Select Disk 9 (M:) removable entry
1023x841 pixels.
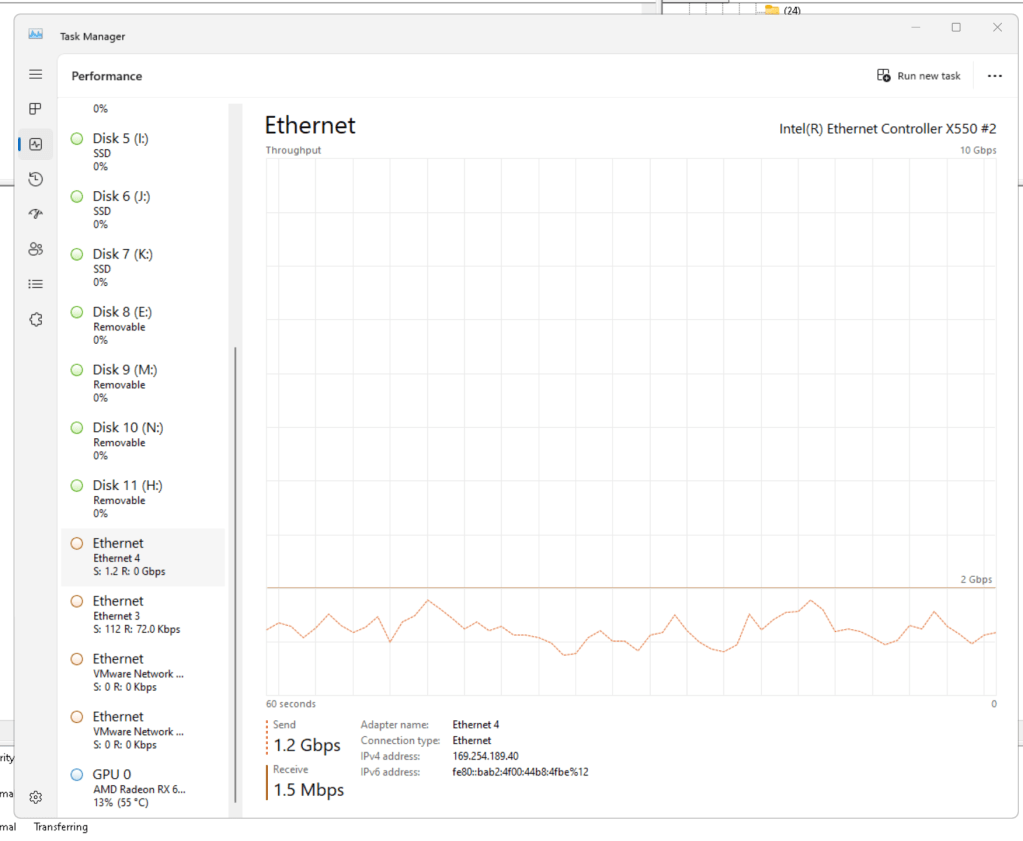point(143,383)
